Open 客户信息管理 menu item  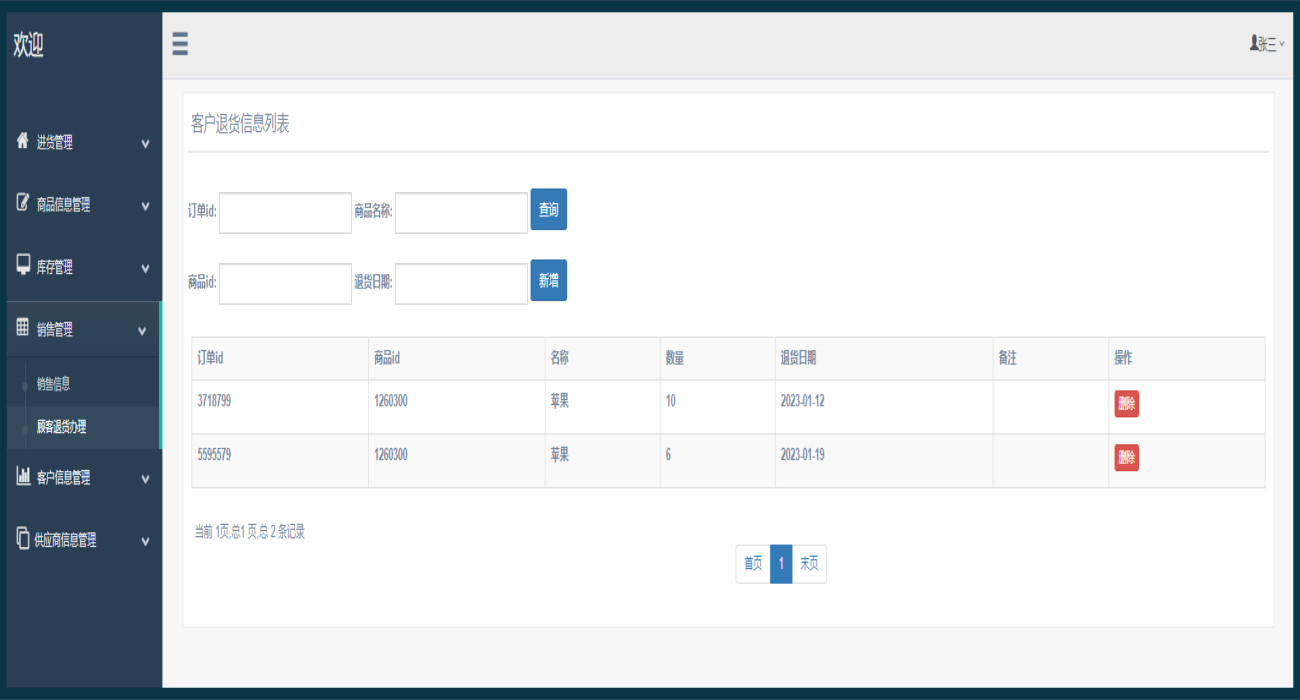coord(83,478)
